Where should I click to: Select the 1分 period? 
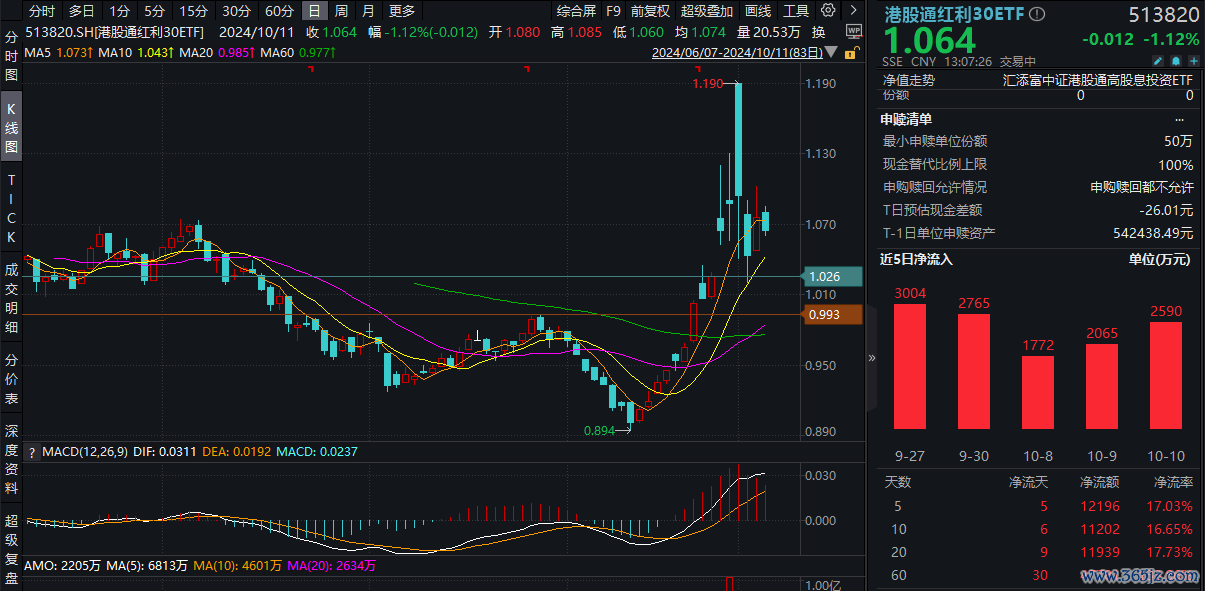119,11
